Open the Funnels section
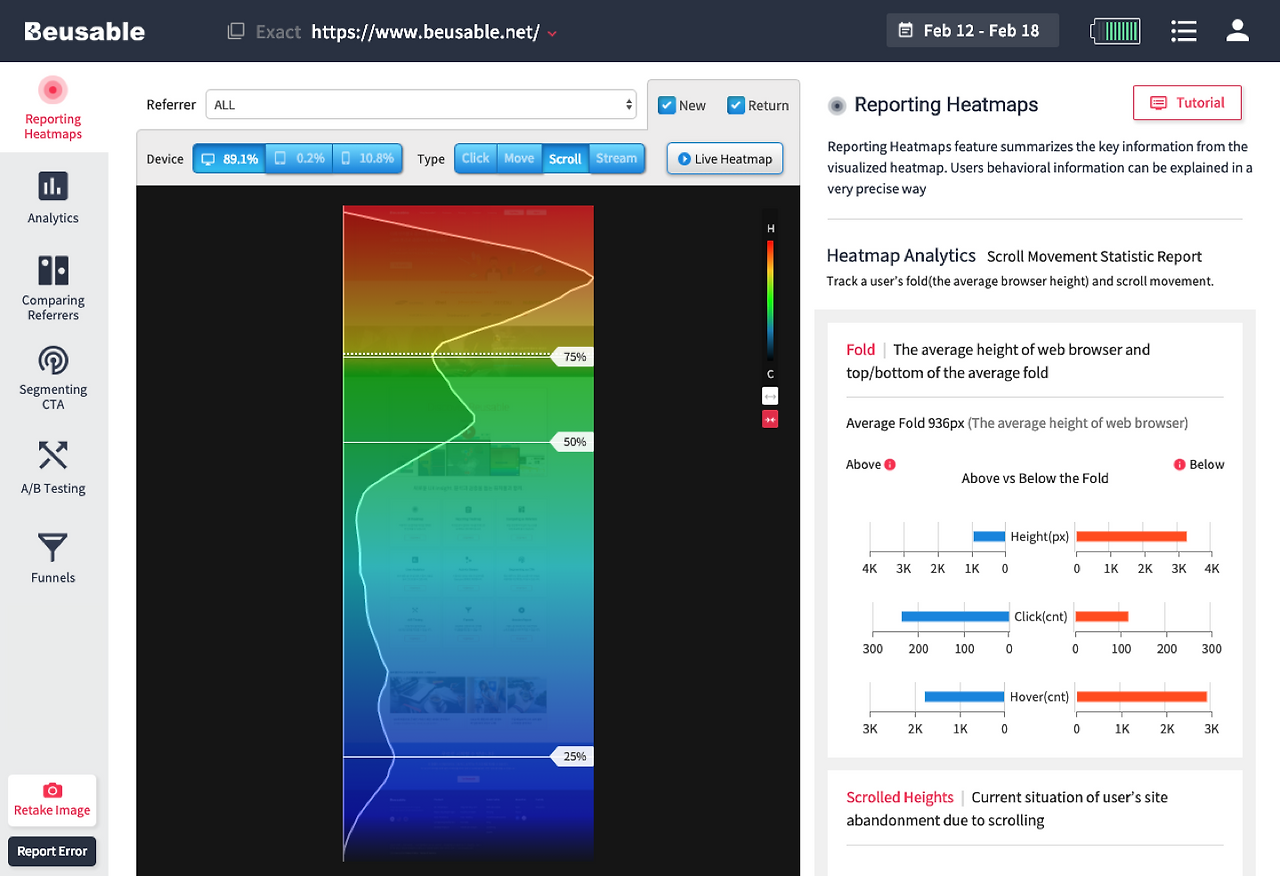 pos(53,557)
